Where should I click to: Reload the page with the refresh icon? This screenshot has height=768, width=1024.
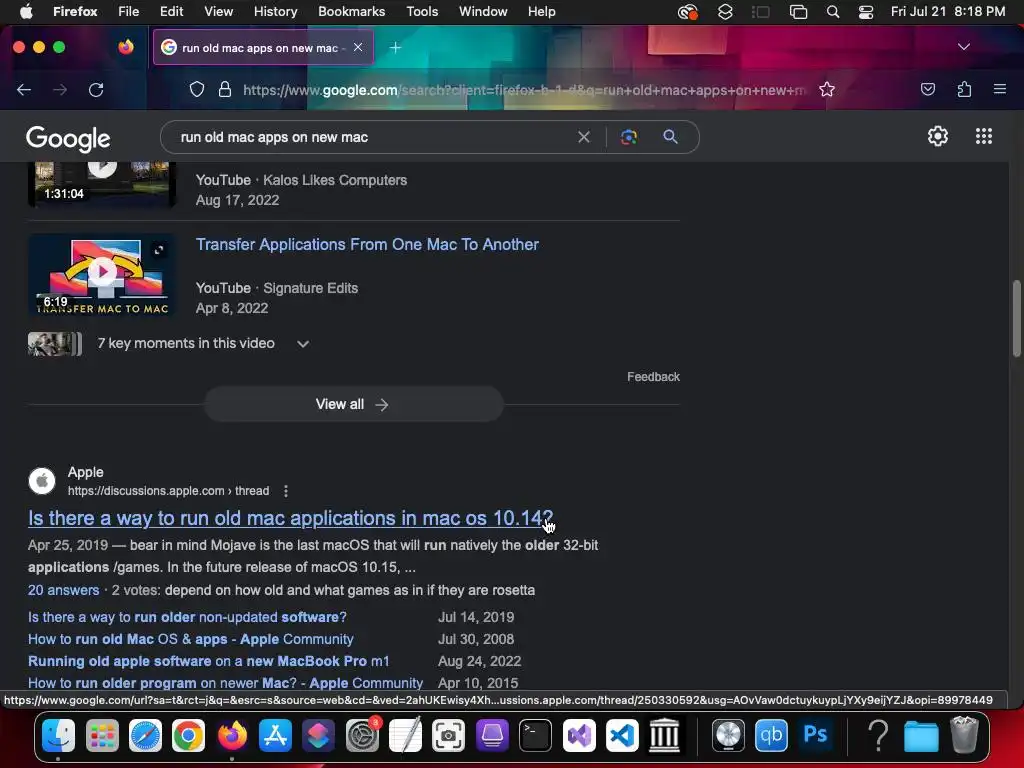click(x=96, y=89)
